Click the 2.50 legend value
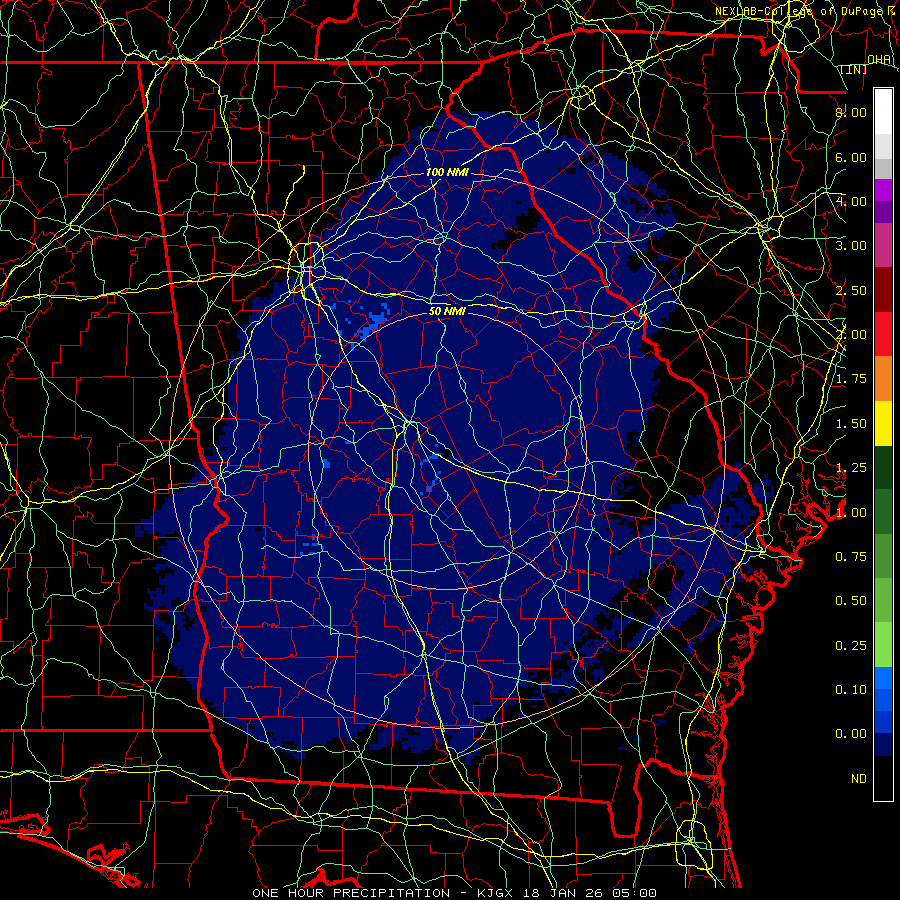 coord(851,290)
